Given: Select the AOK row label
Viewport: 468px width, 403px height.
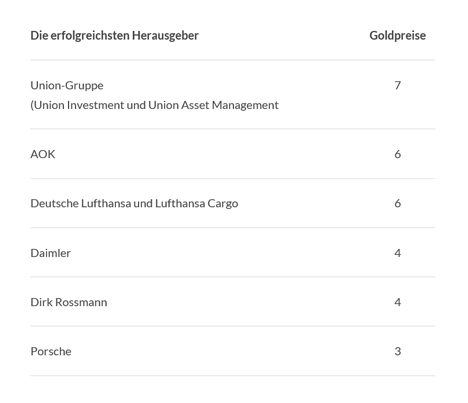Looking at the screenshot, I should click(43, 154).
